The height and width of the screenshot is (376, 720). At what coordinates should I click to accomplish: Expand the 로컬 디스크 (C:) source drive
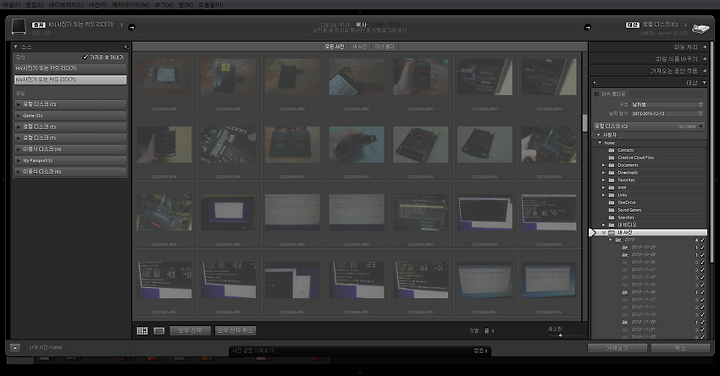[19, 104]
